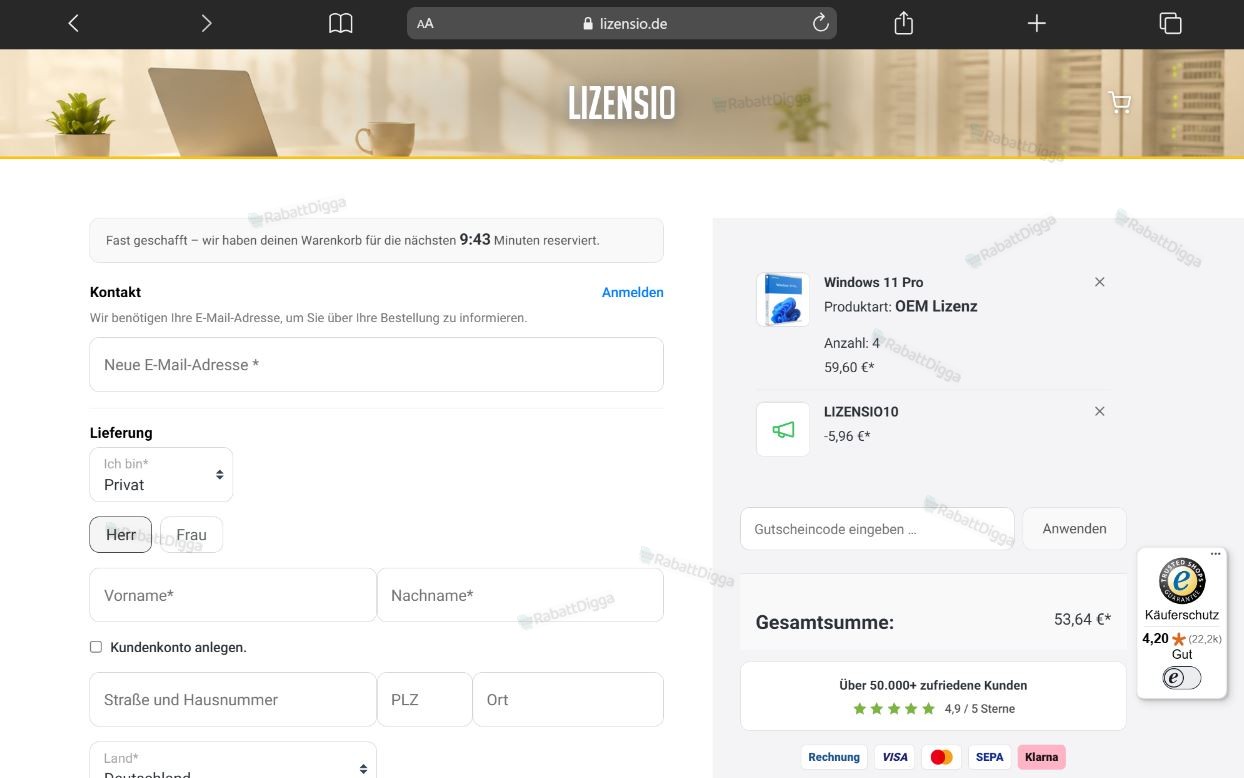1244x778 pixels.
Task: Click the Gutscheincode eingeben field
Action: (877, 529)
